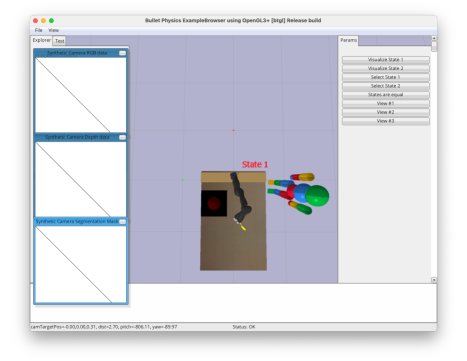Switch camera to View #3
467x361 pixels.
click(385, 121)
